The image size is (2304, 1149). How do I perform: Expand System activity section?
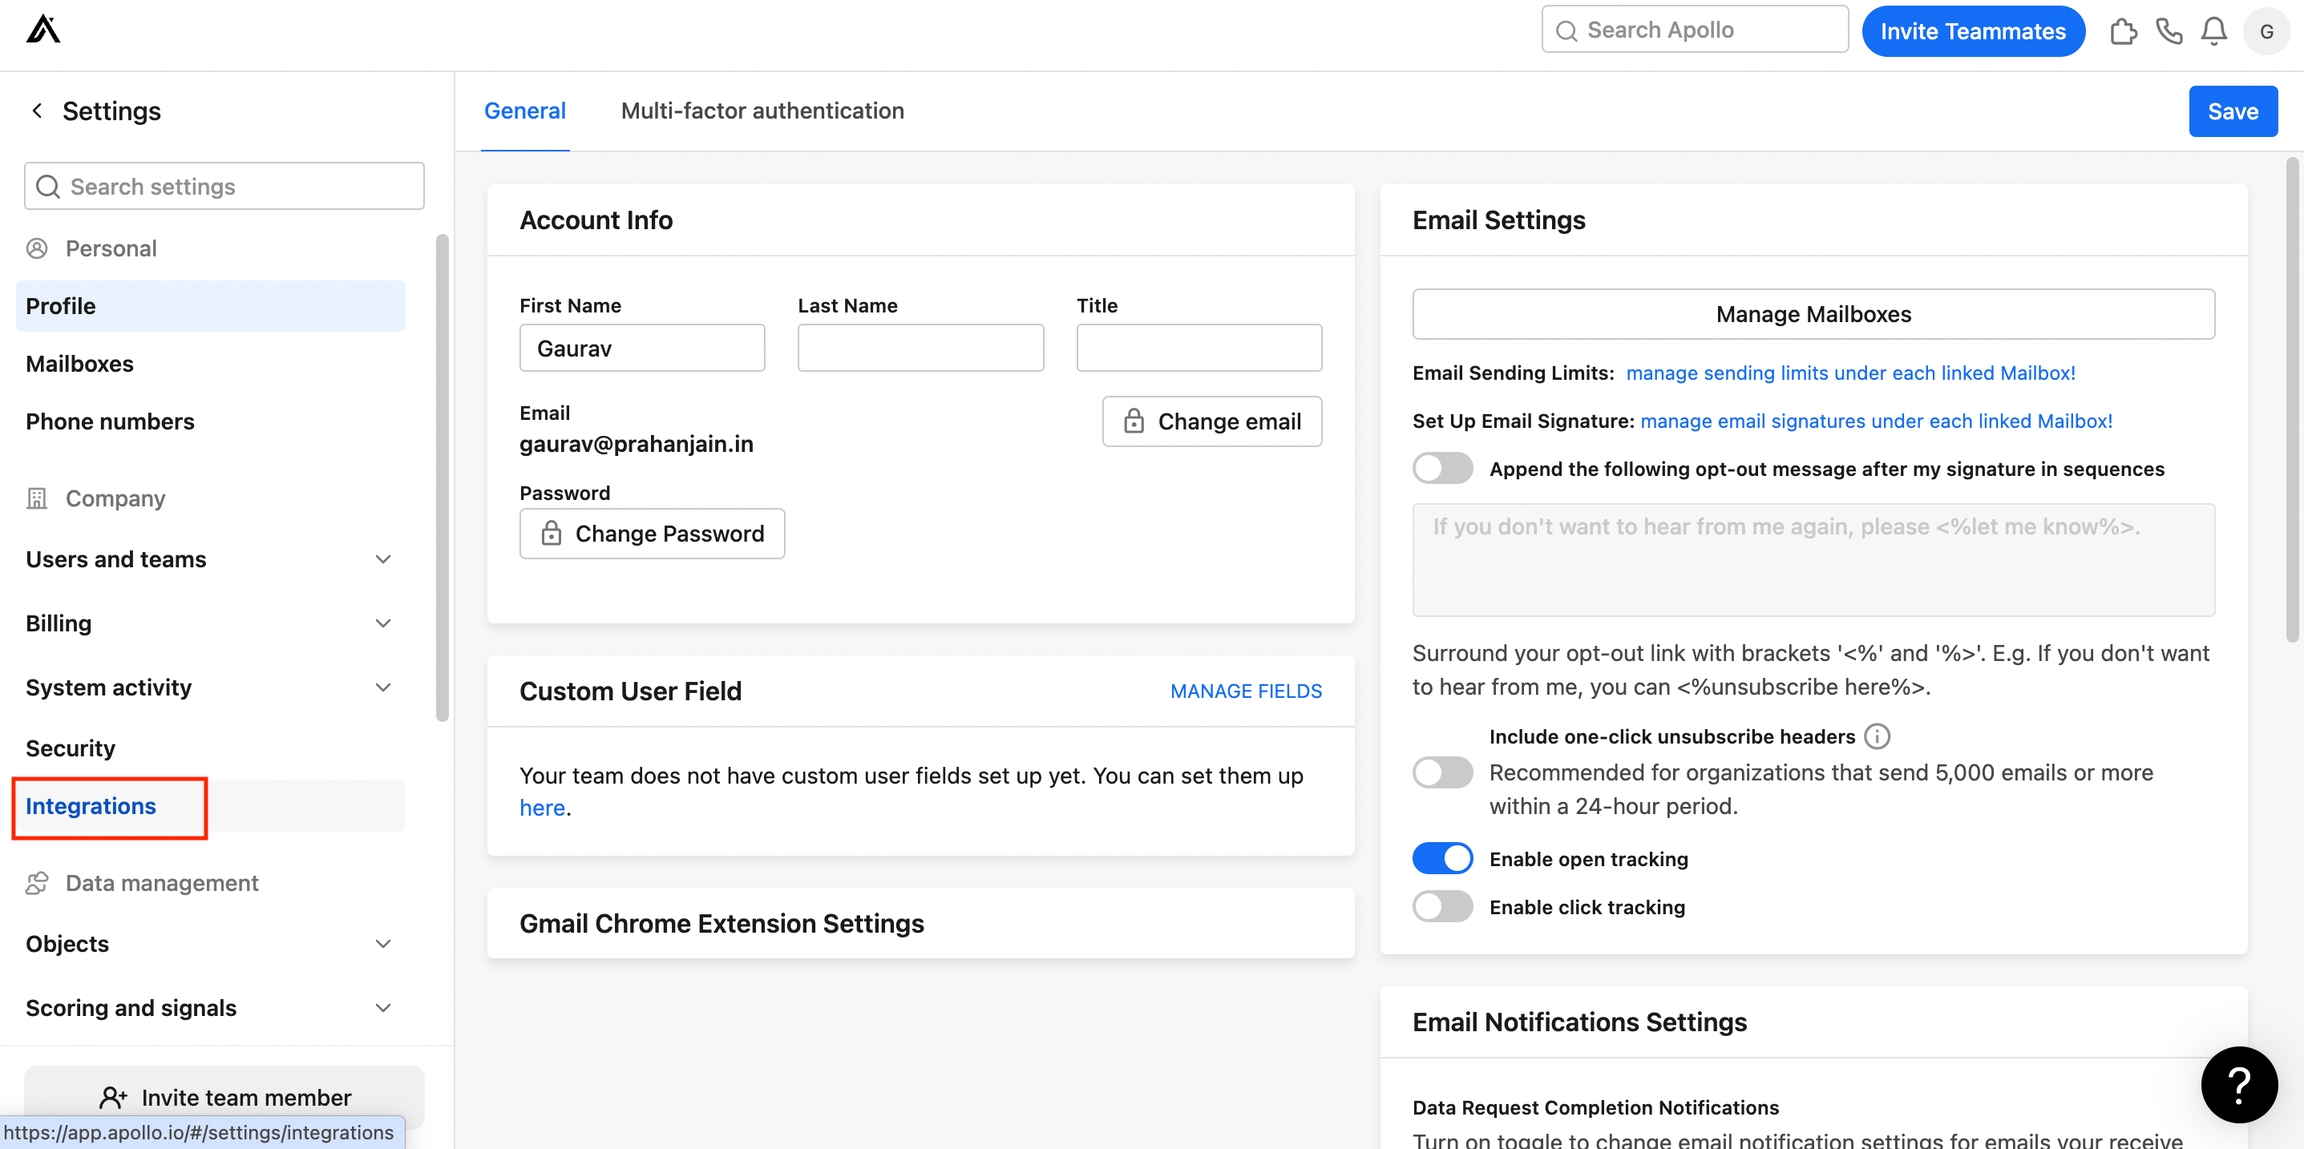[383, 688]
